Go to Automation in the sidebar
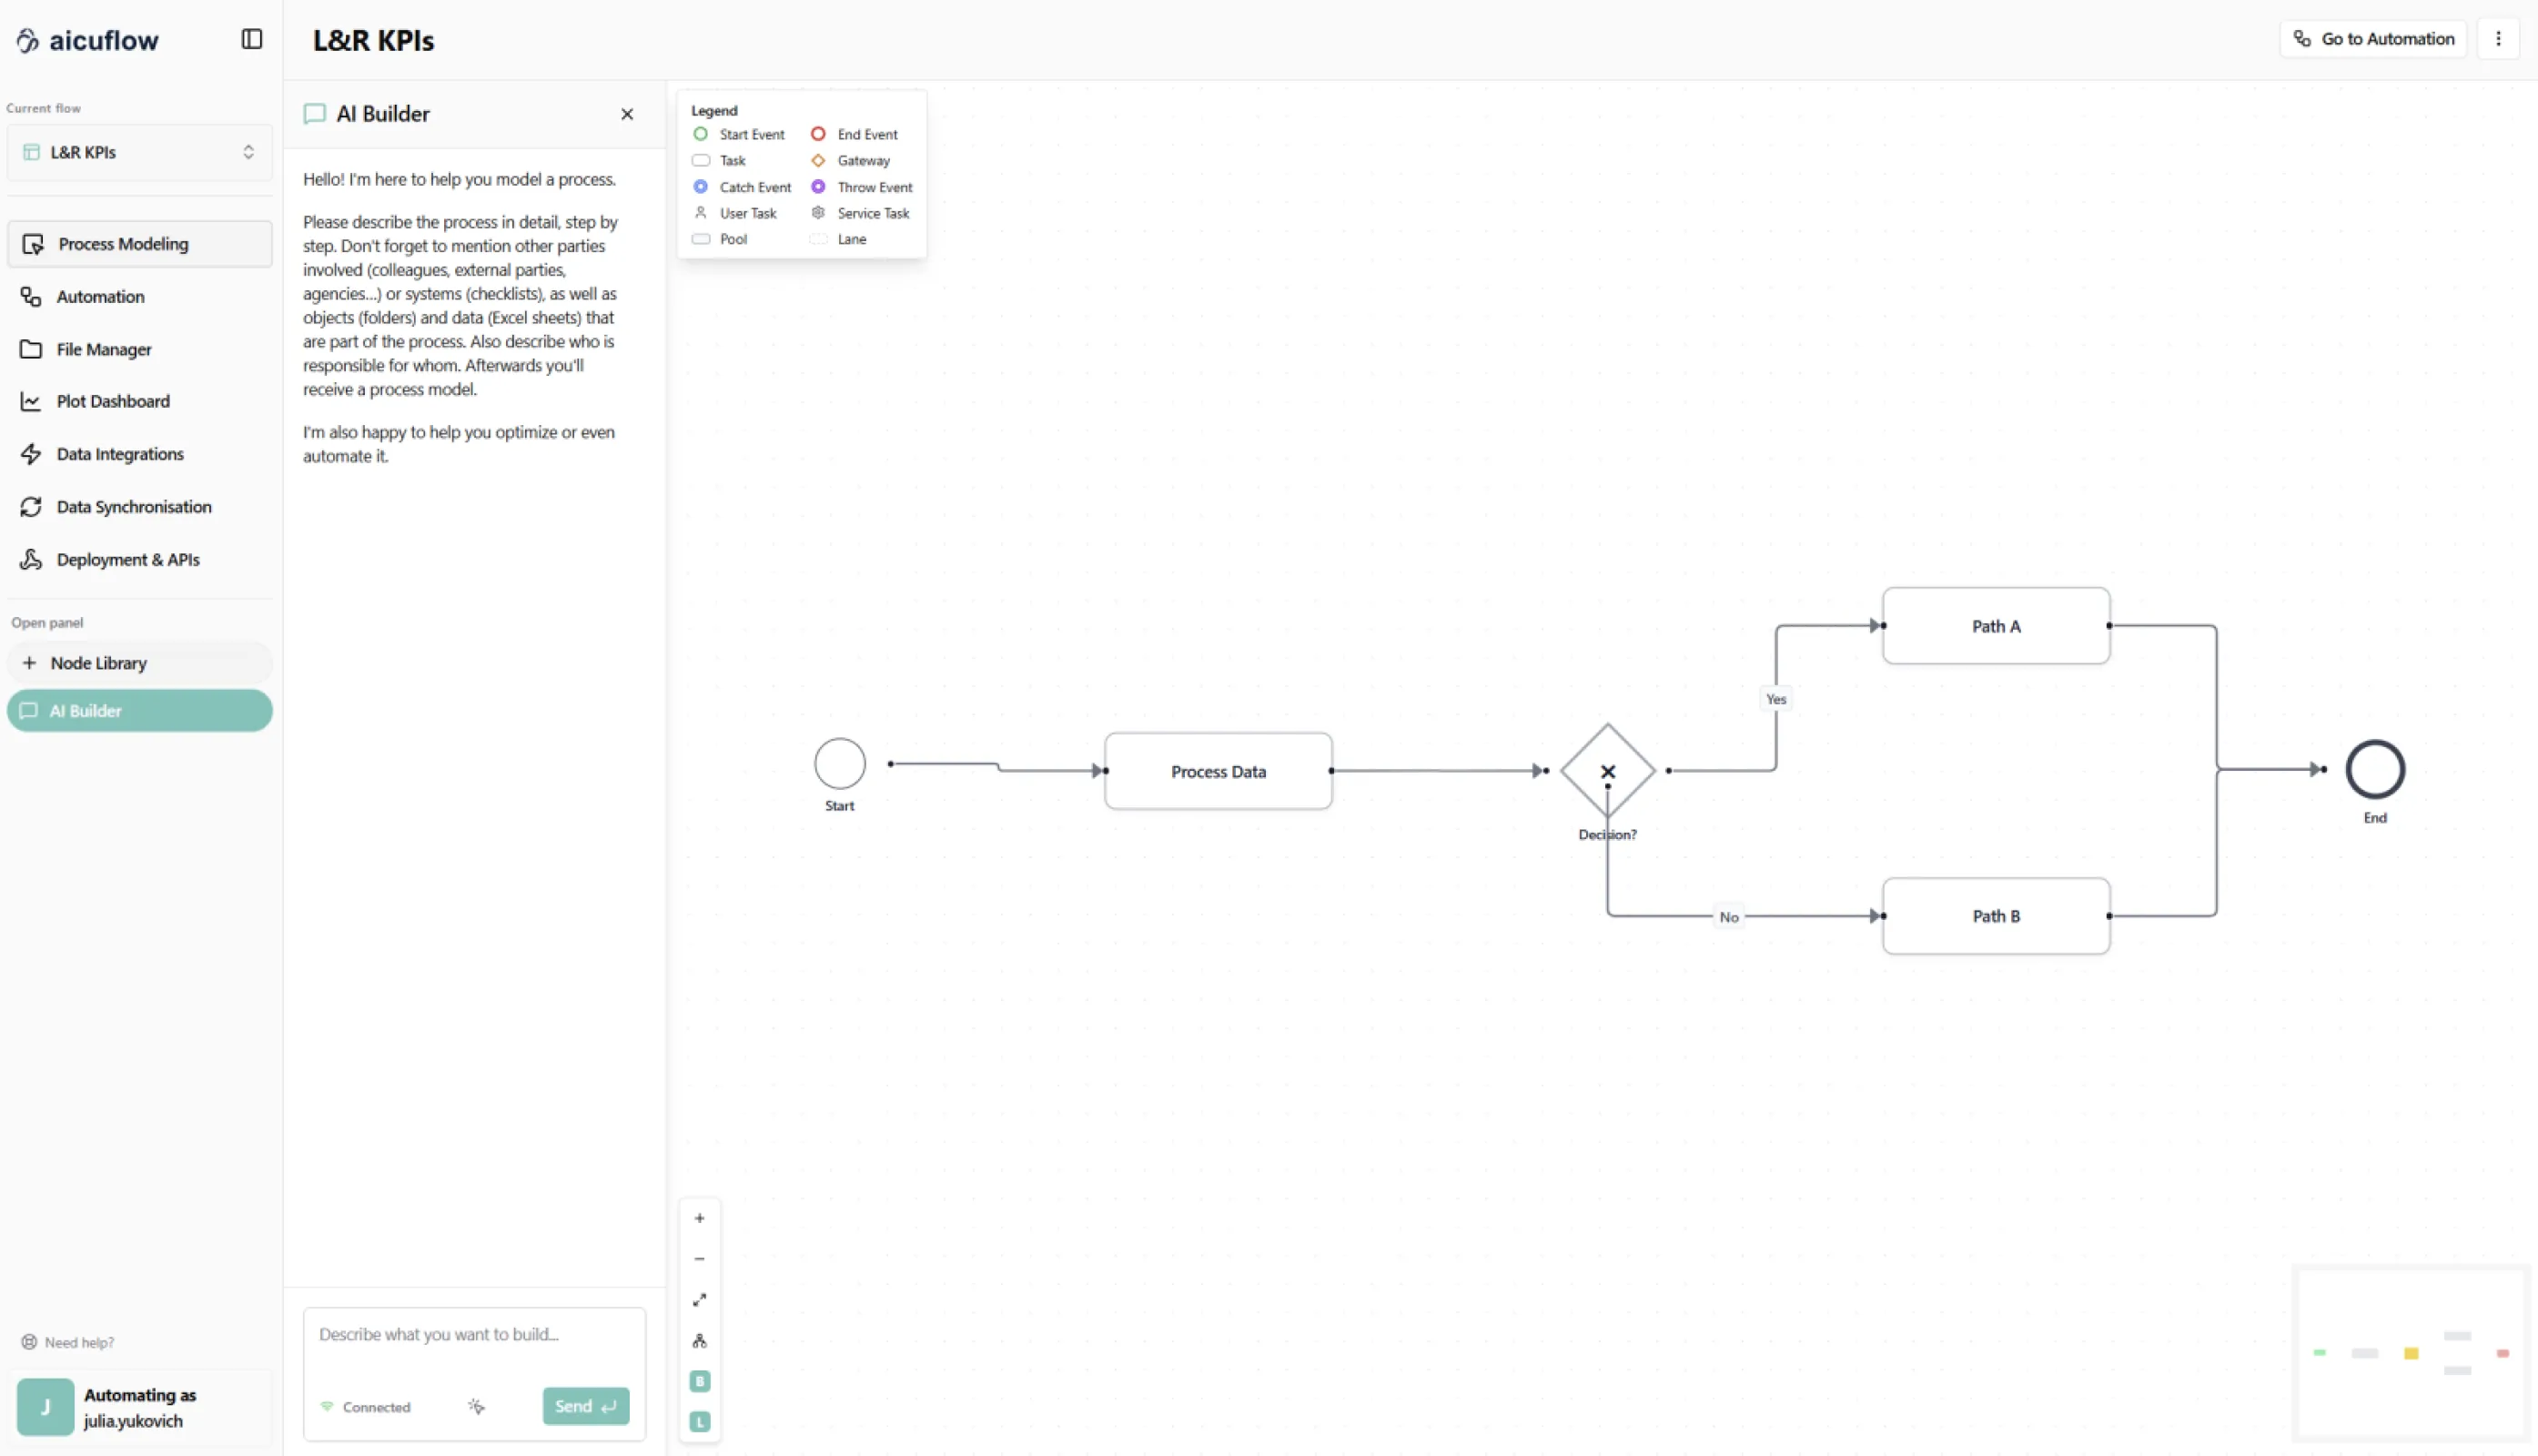The width and height of the screenshot is (2538, 1456). click(x=140, y=297)
